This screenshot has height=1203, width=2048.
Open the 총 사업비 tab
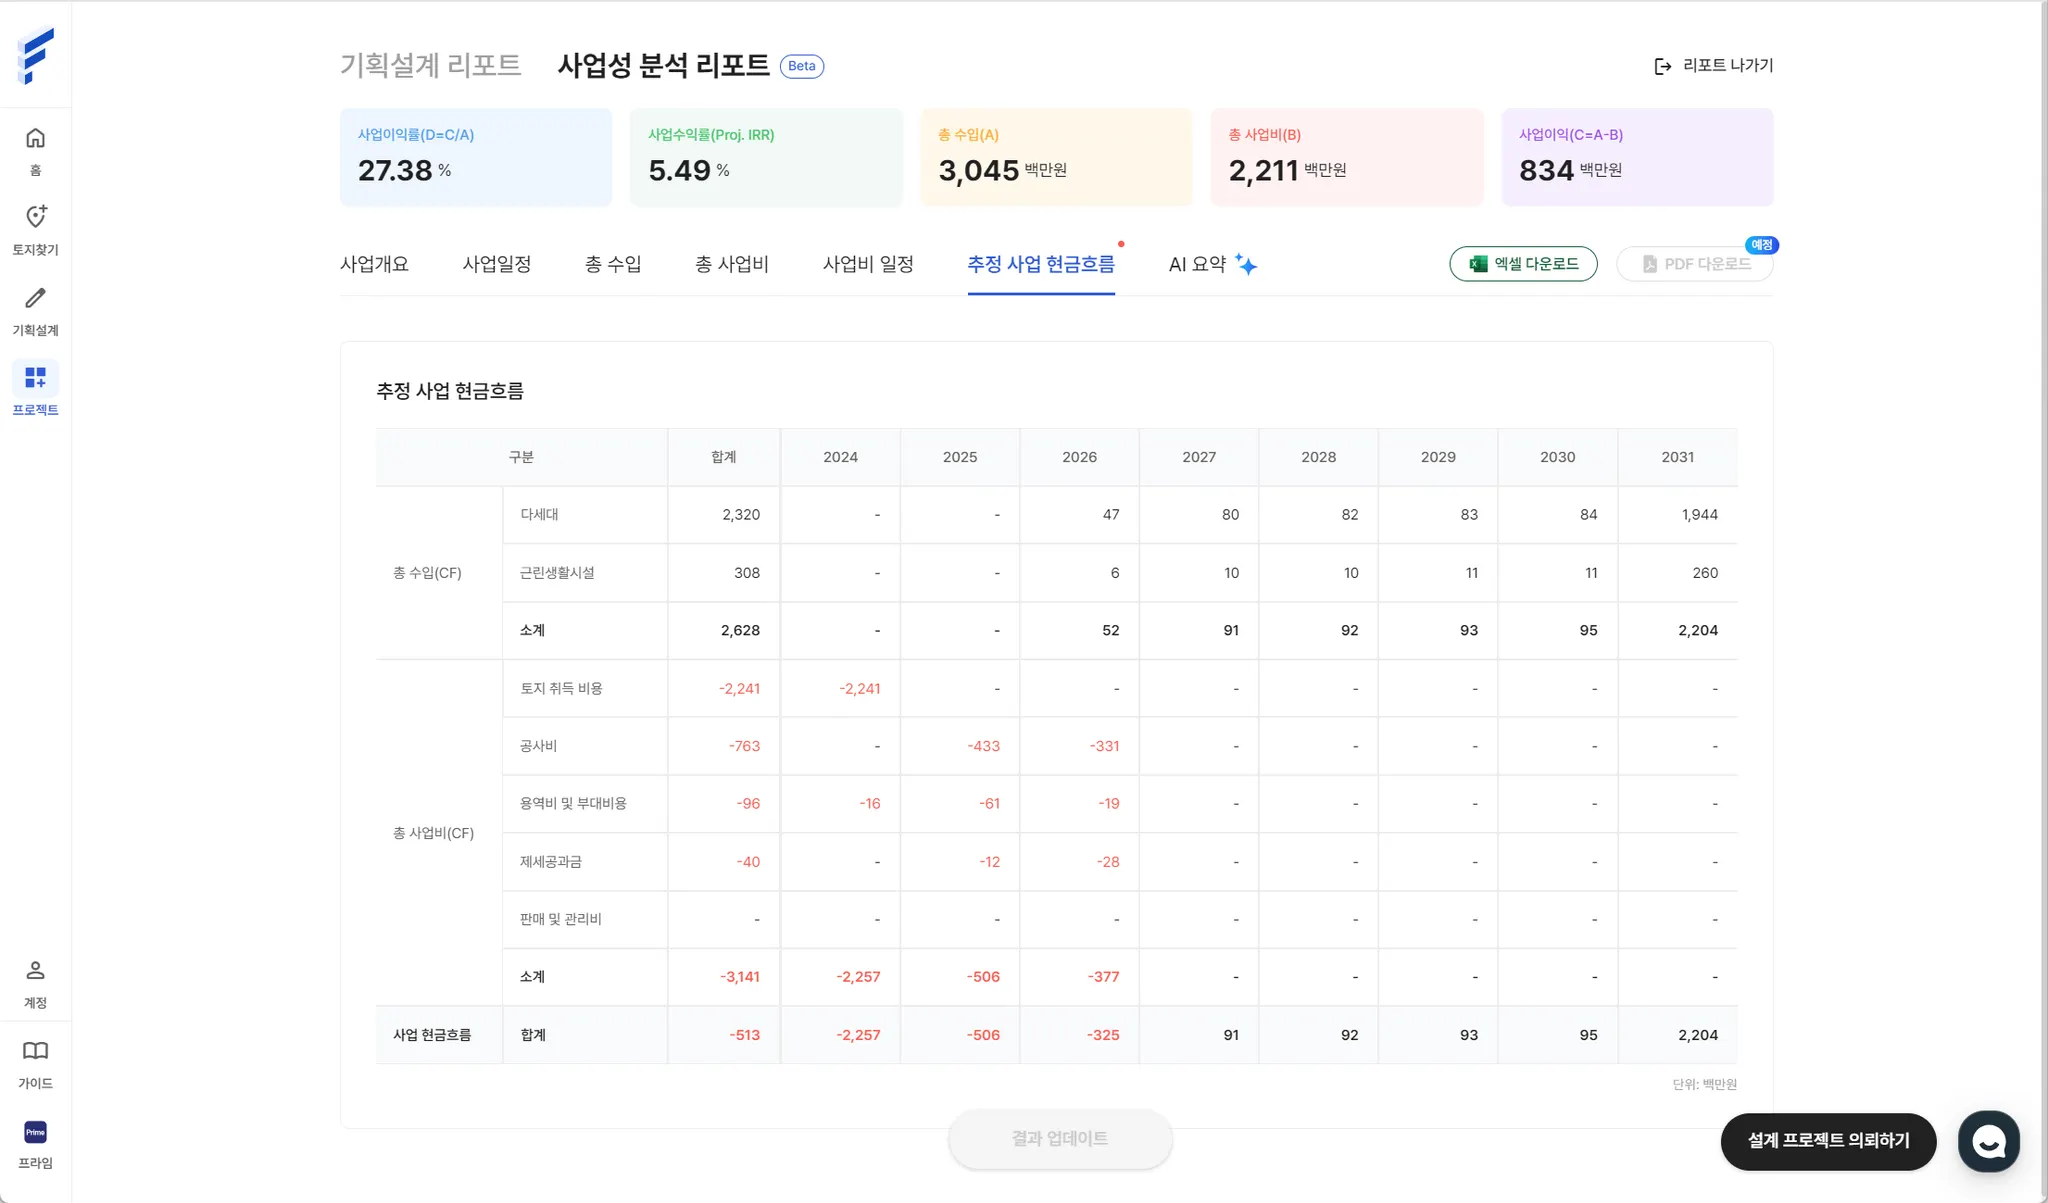click(x=731, y=264)
